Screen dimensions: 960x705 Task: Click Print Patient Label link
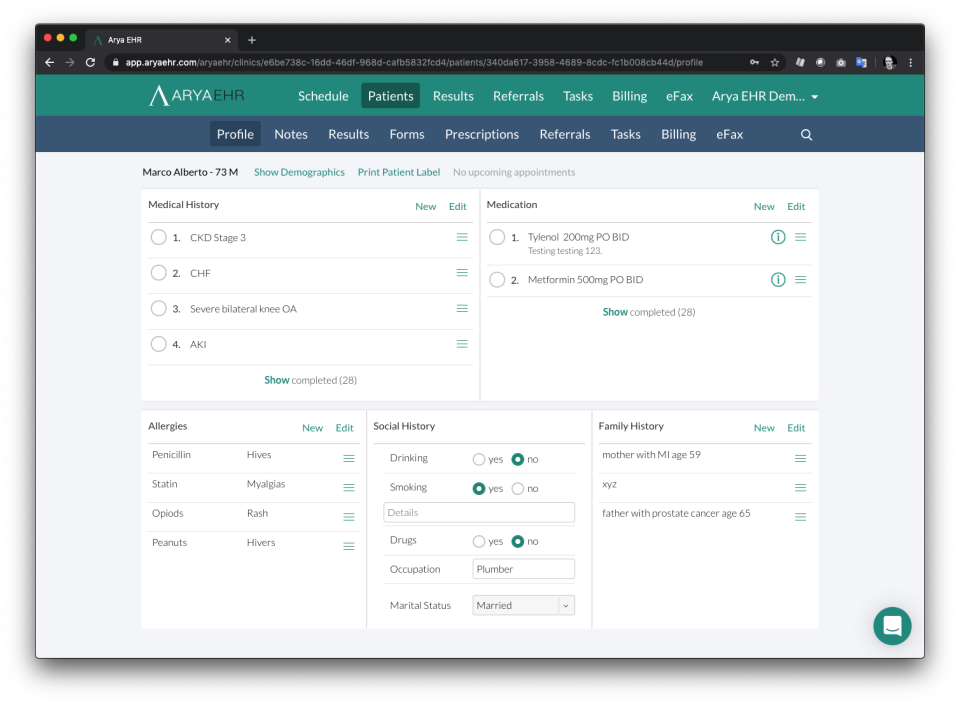coord(399,172)
